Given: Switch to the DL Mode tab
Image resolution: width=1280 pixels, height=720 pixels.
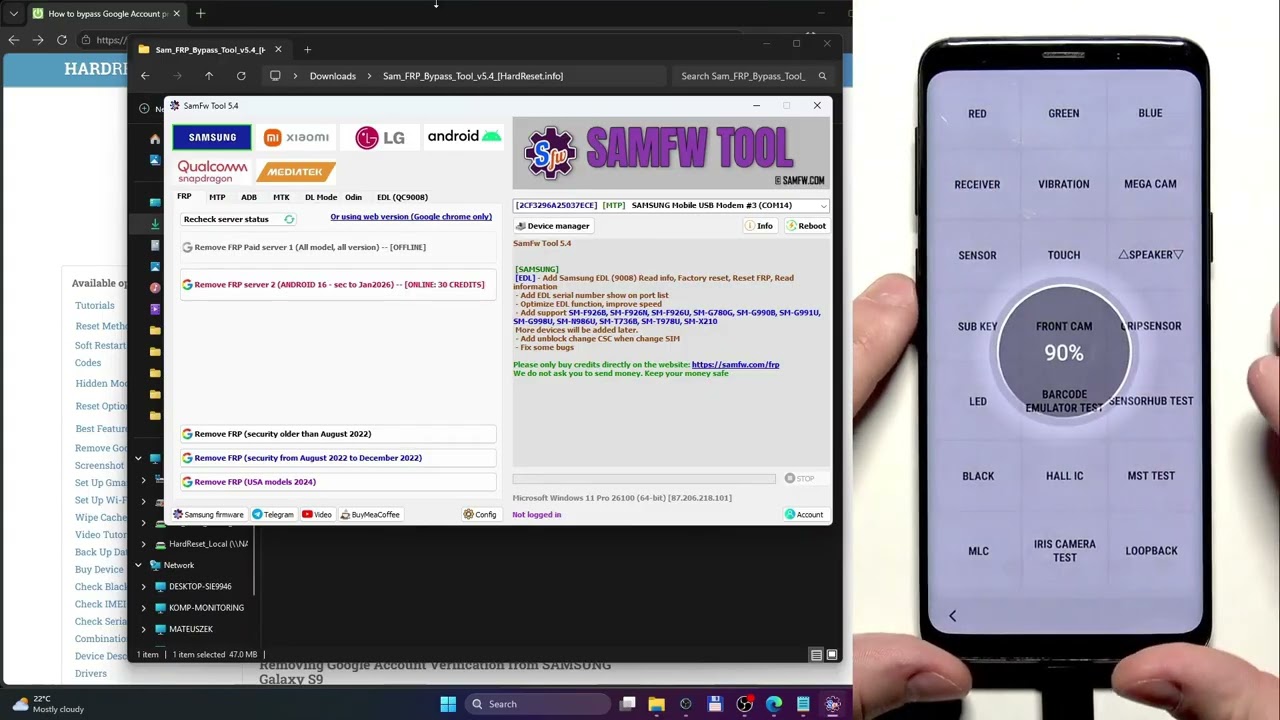Looking at the screenshot, I should click(x=321, y=197).
